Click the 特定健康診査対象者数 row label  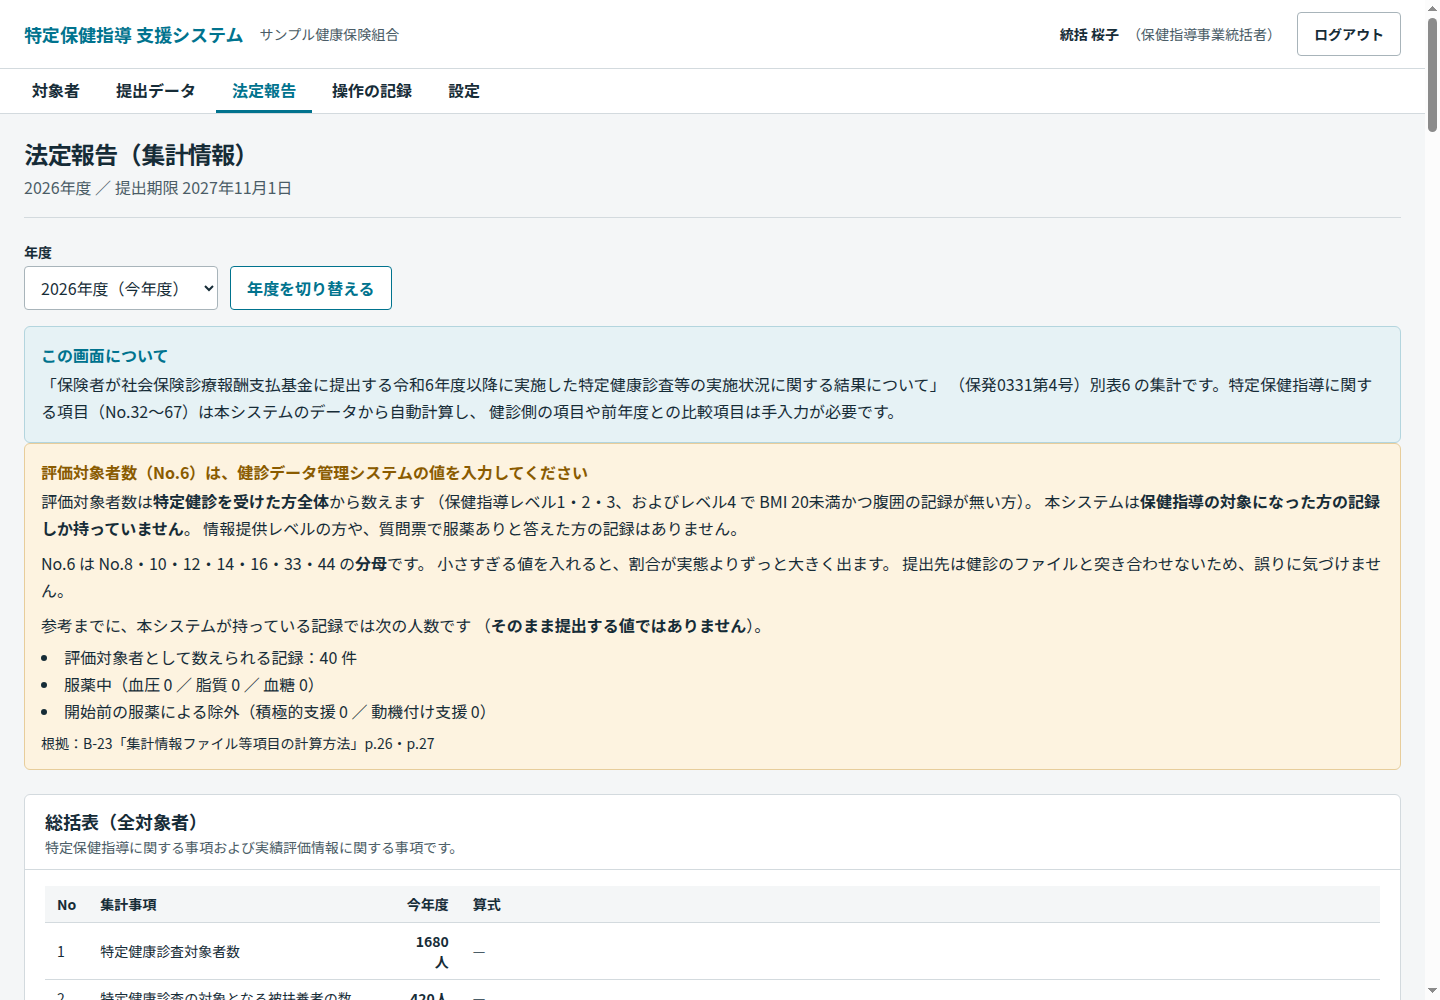click(x=170, y=952)
